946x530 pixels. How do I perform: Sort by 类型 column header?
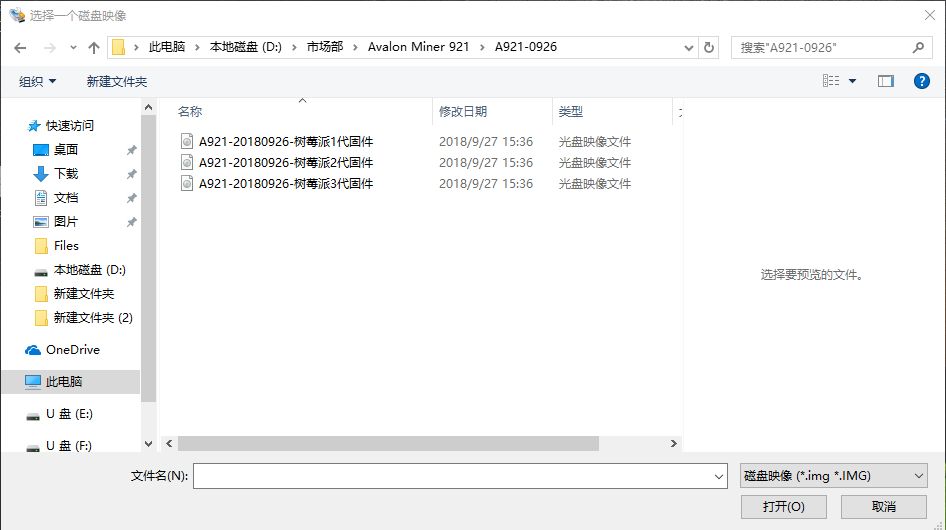click(x=571, y=112)
